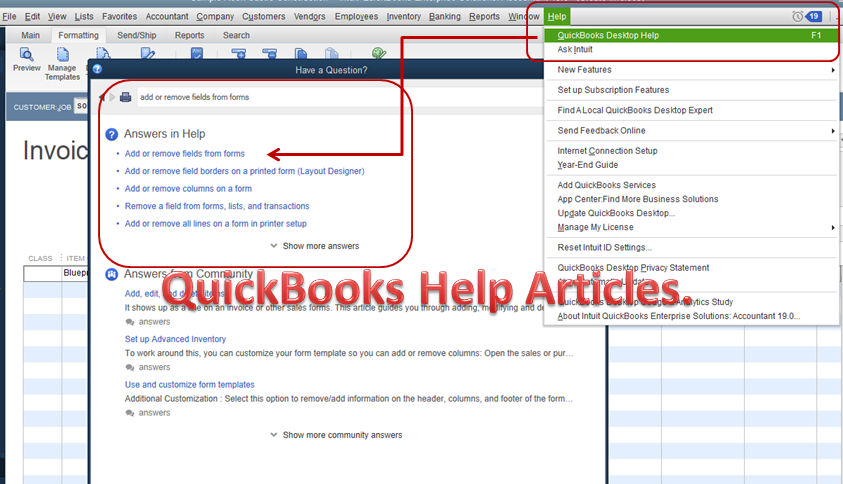Click the CLASS column header

click(40, 259)
